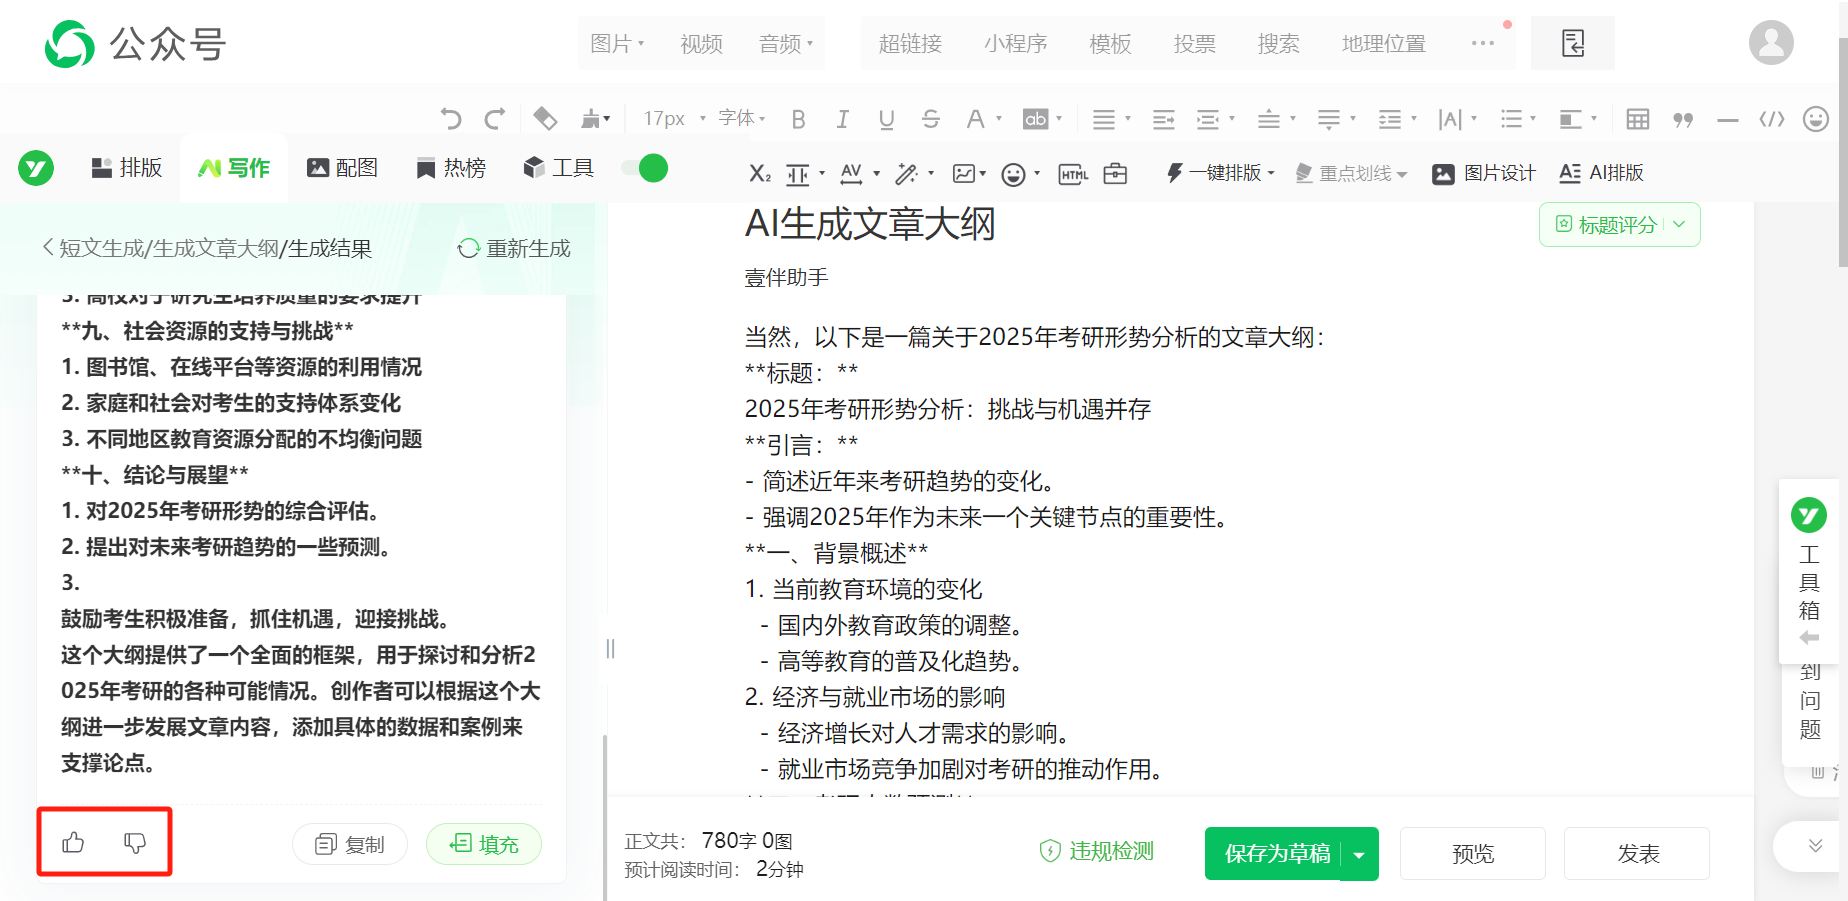Click the 复制 copy button

tap(350, 844)
